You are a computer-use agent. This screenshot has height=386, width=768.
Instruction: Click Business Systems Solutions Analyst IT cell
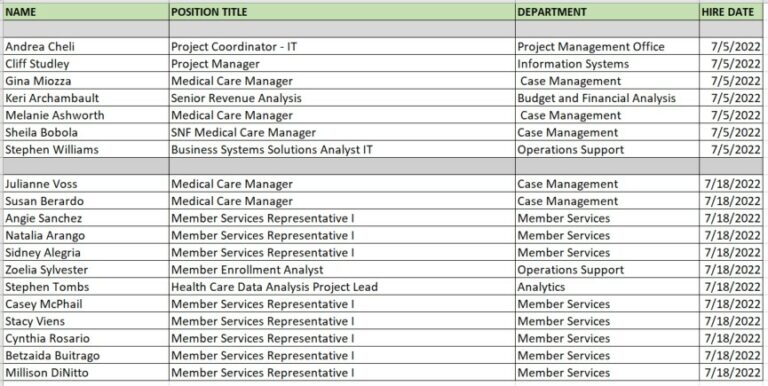pos(342,149)
